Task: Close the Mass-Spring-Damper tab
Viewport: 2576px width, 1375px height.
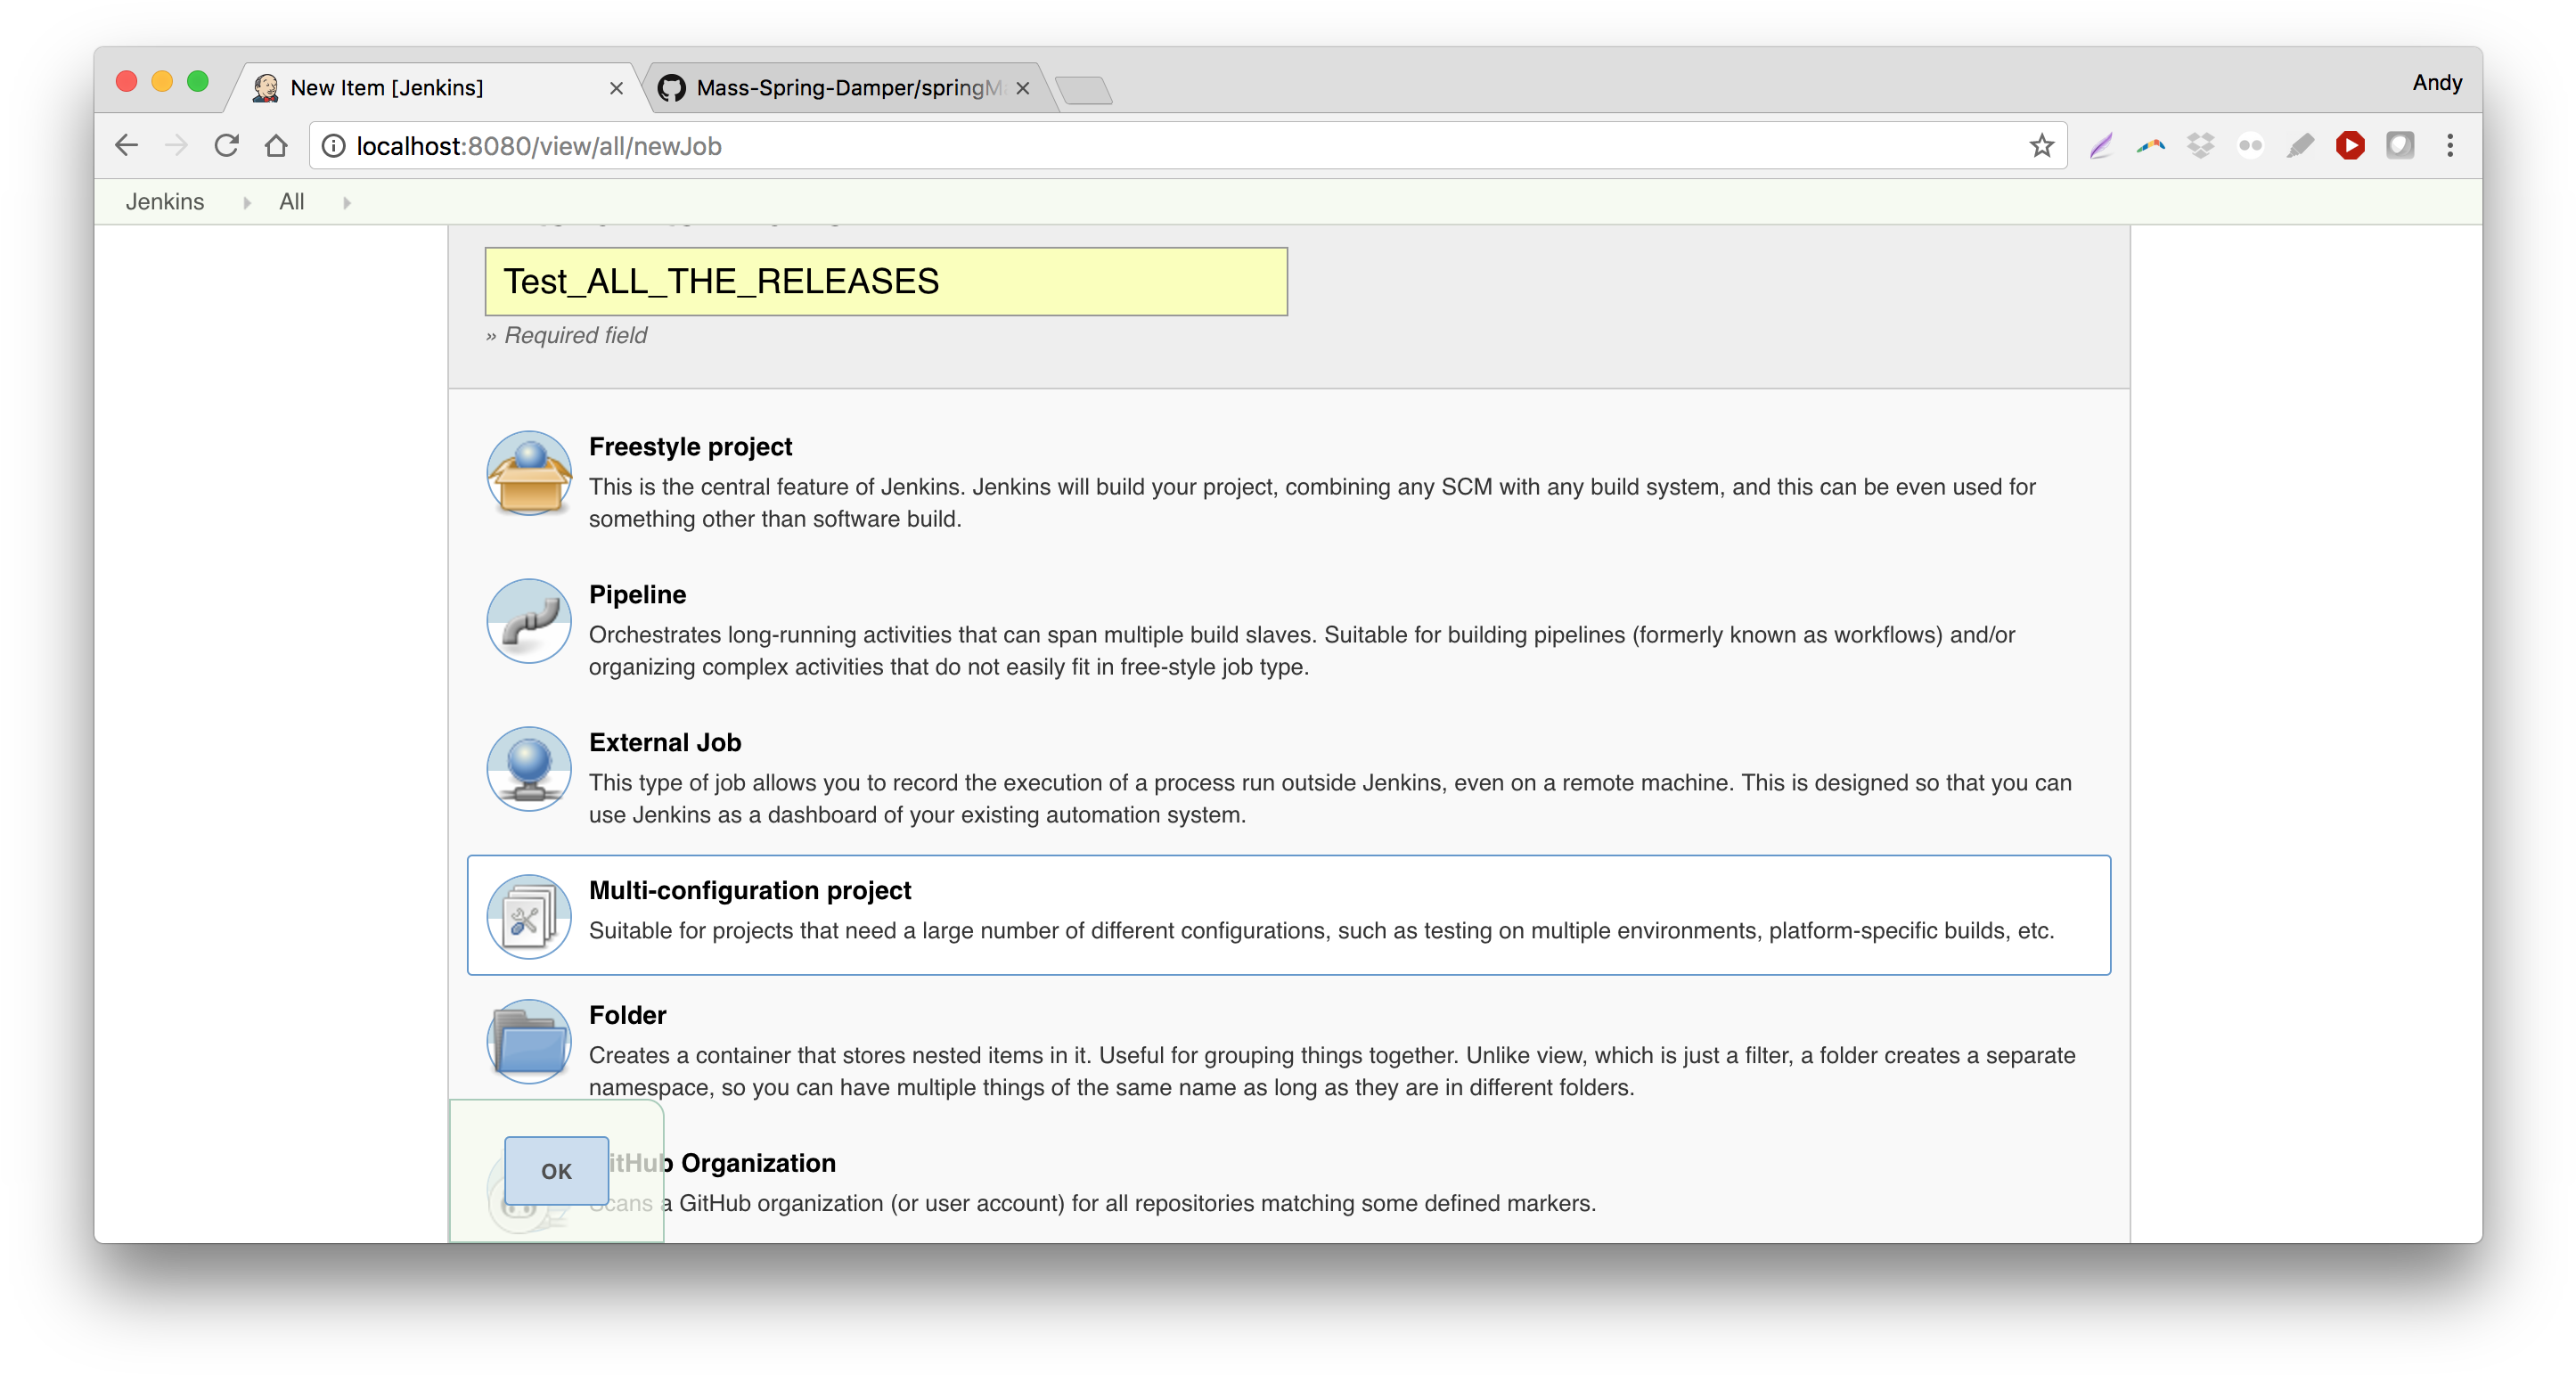Action: point(1022,88)
